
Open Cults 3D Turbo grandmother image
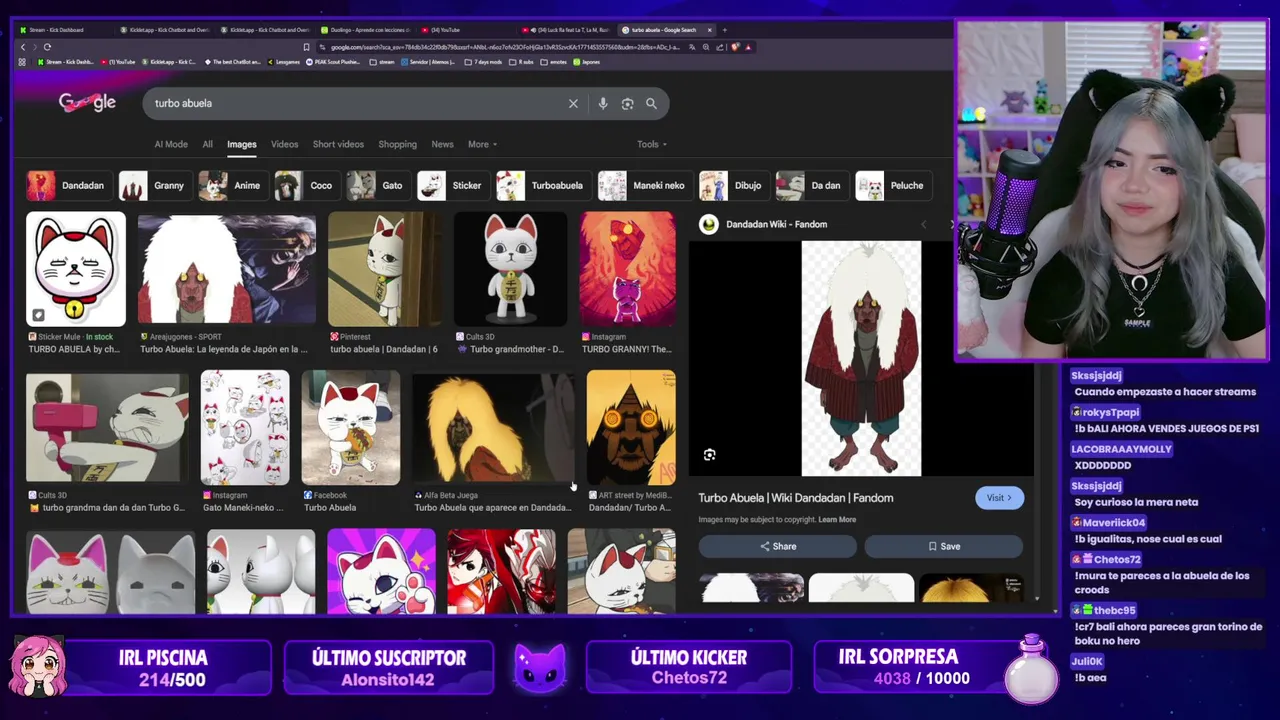[510, 269]
